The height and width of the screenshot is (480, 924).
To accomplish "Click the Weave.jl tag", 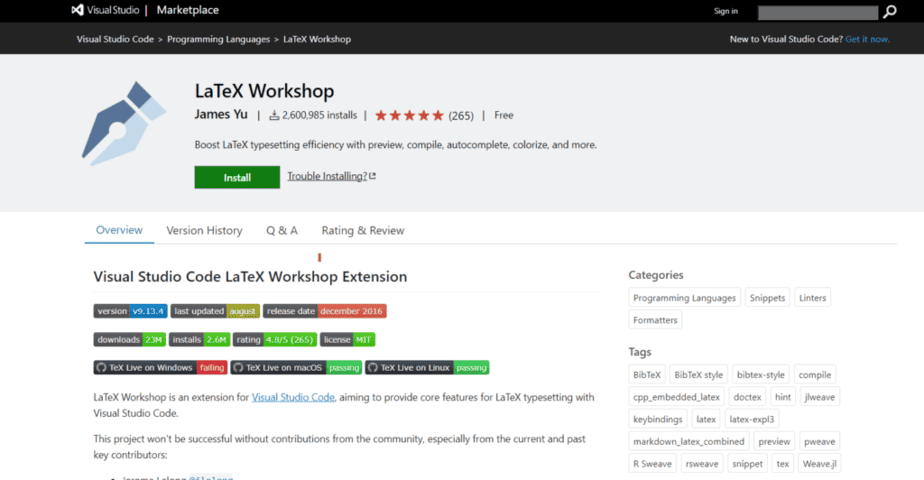I will [820, 464].
